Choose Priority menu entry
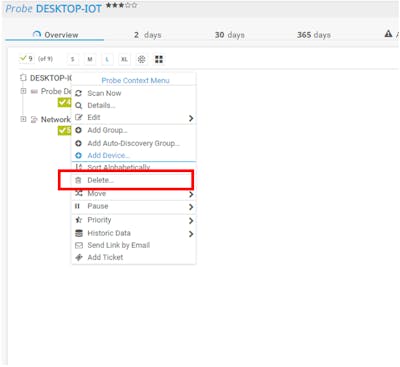This screenshot has width=400, height=367. coord(134,220)
